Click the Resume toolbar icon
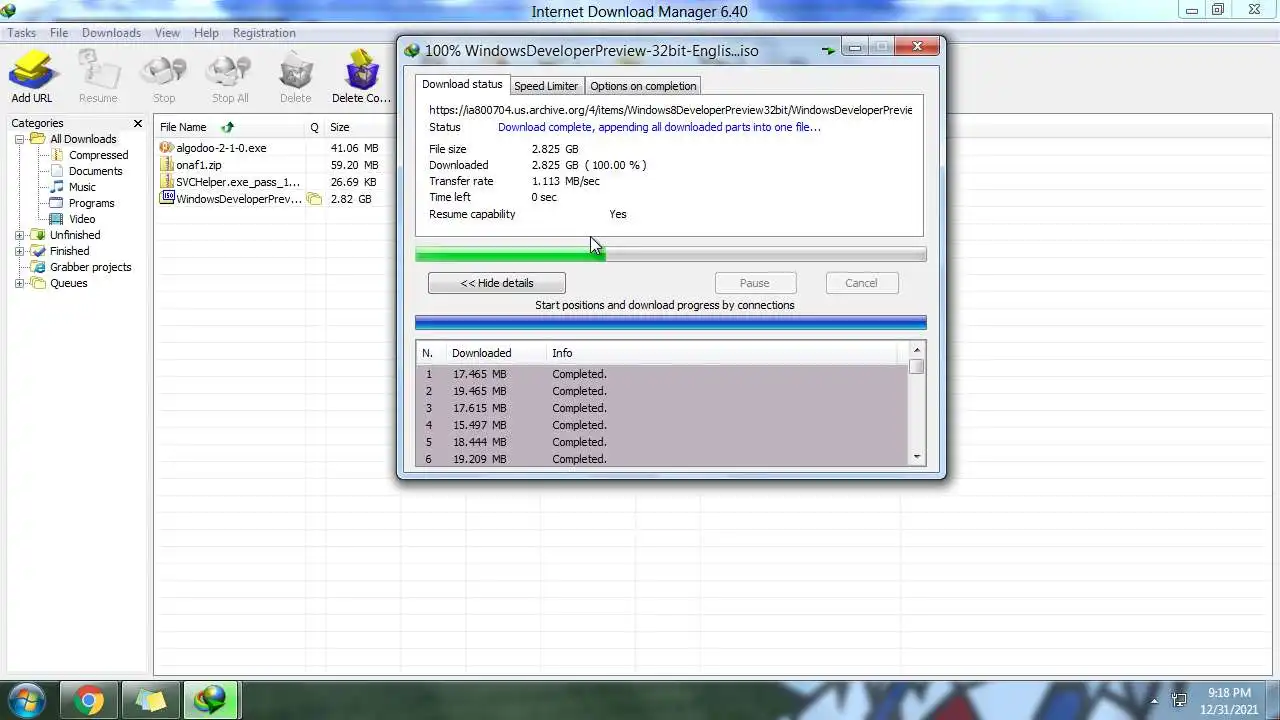 click(98, 78)
